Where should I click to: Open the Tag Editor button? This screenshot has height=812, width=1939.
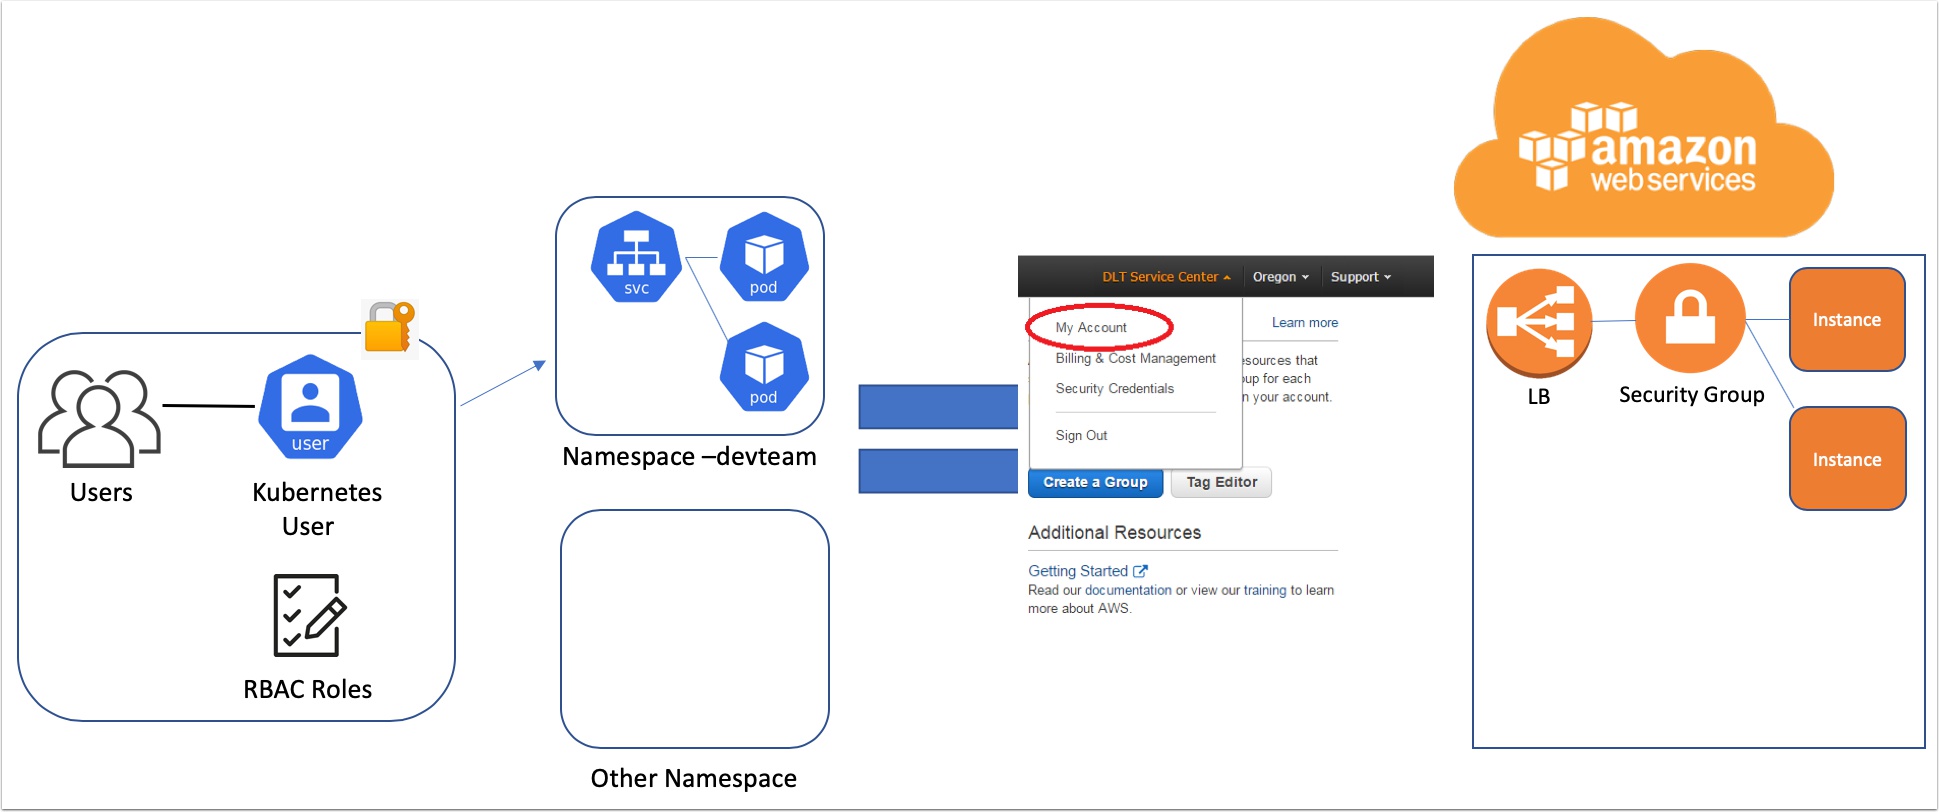point(1221,482)
